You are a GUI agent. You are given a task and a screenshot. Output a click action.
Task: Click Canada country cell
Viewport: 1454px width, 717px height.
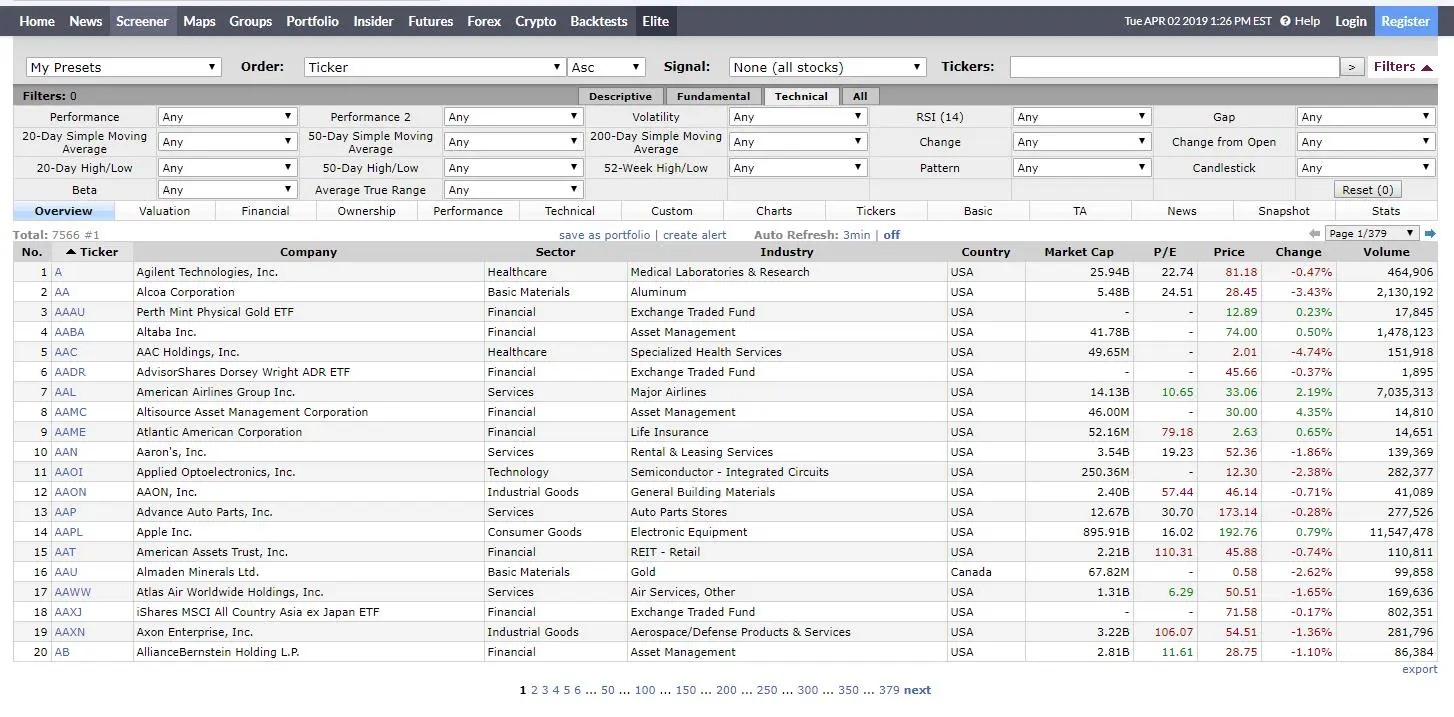[x=986, y=572]
